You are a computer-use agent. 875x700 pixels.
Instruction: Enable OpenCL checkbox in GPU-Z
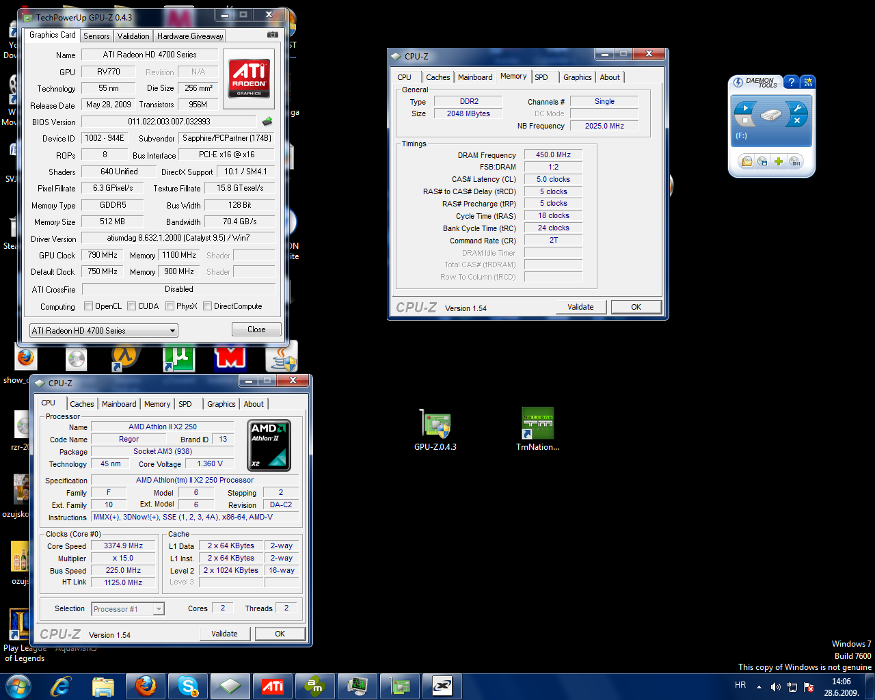(x=88, y=306)
